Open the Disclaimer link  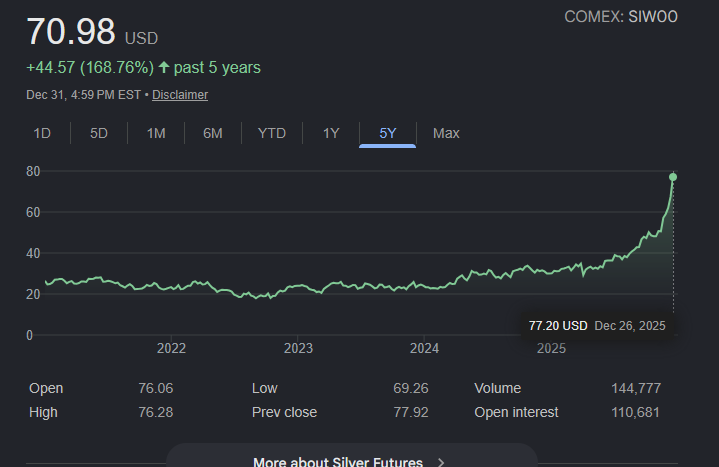(x=180, y=95)
